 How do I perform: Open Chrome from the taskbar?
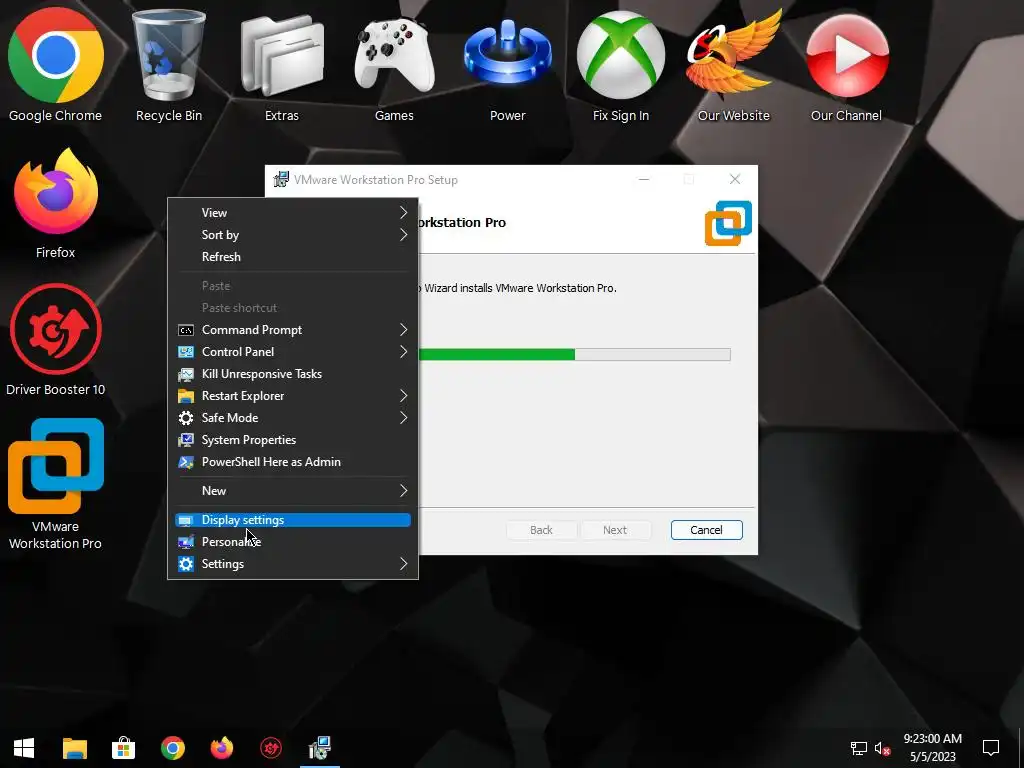(172, 748)
